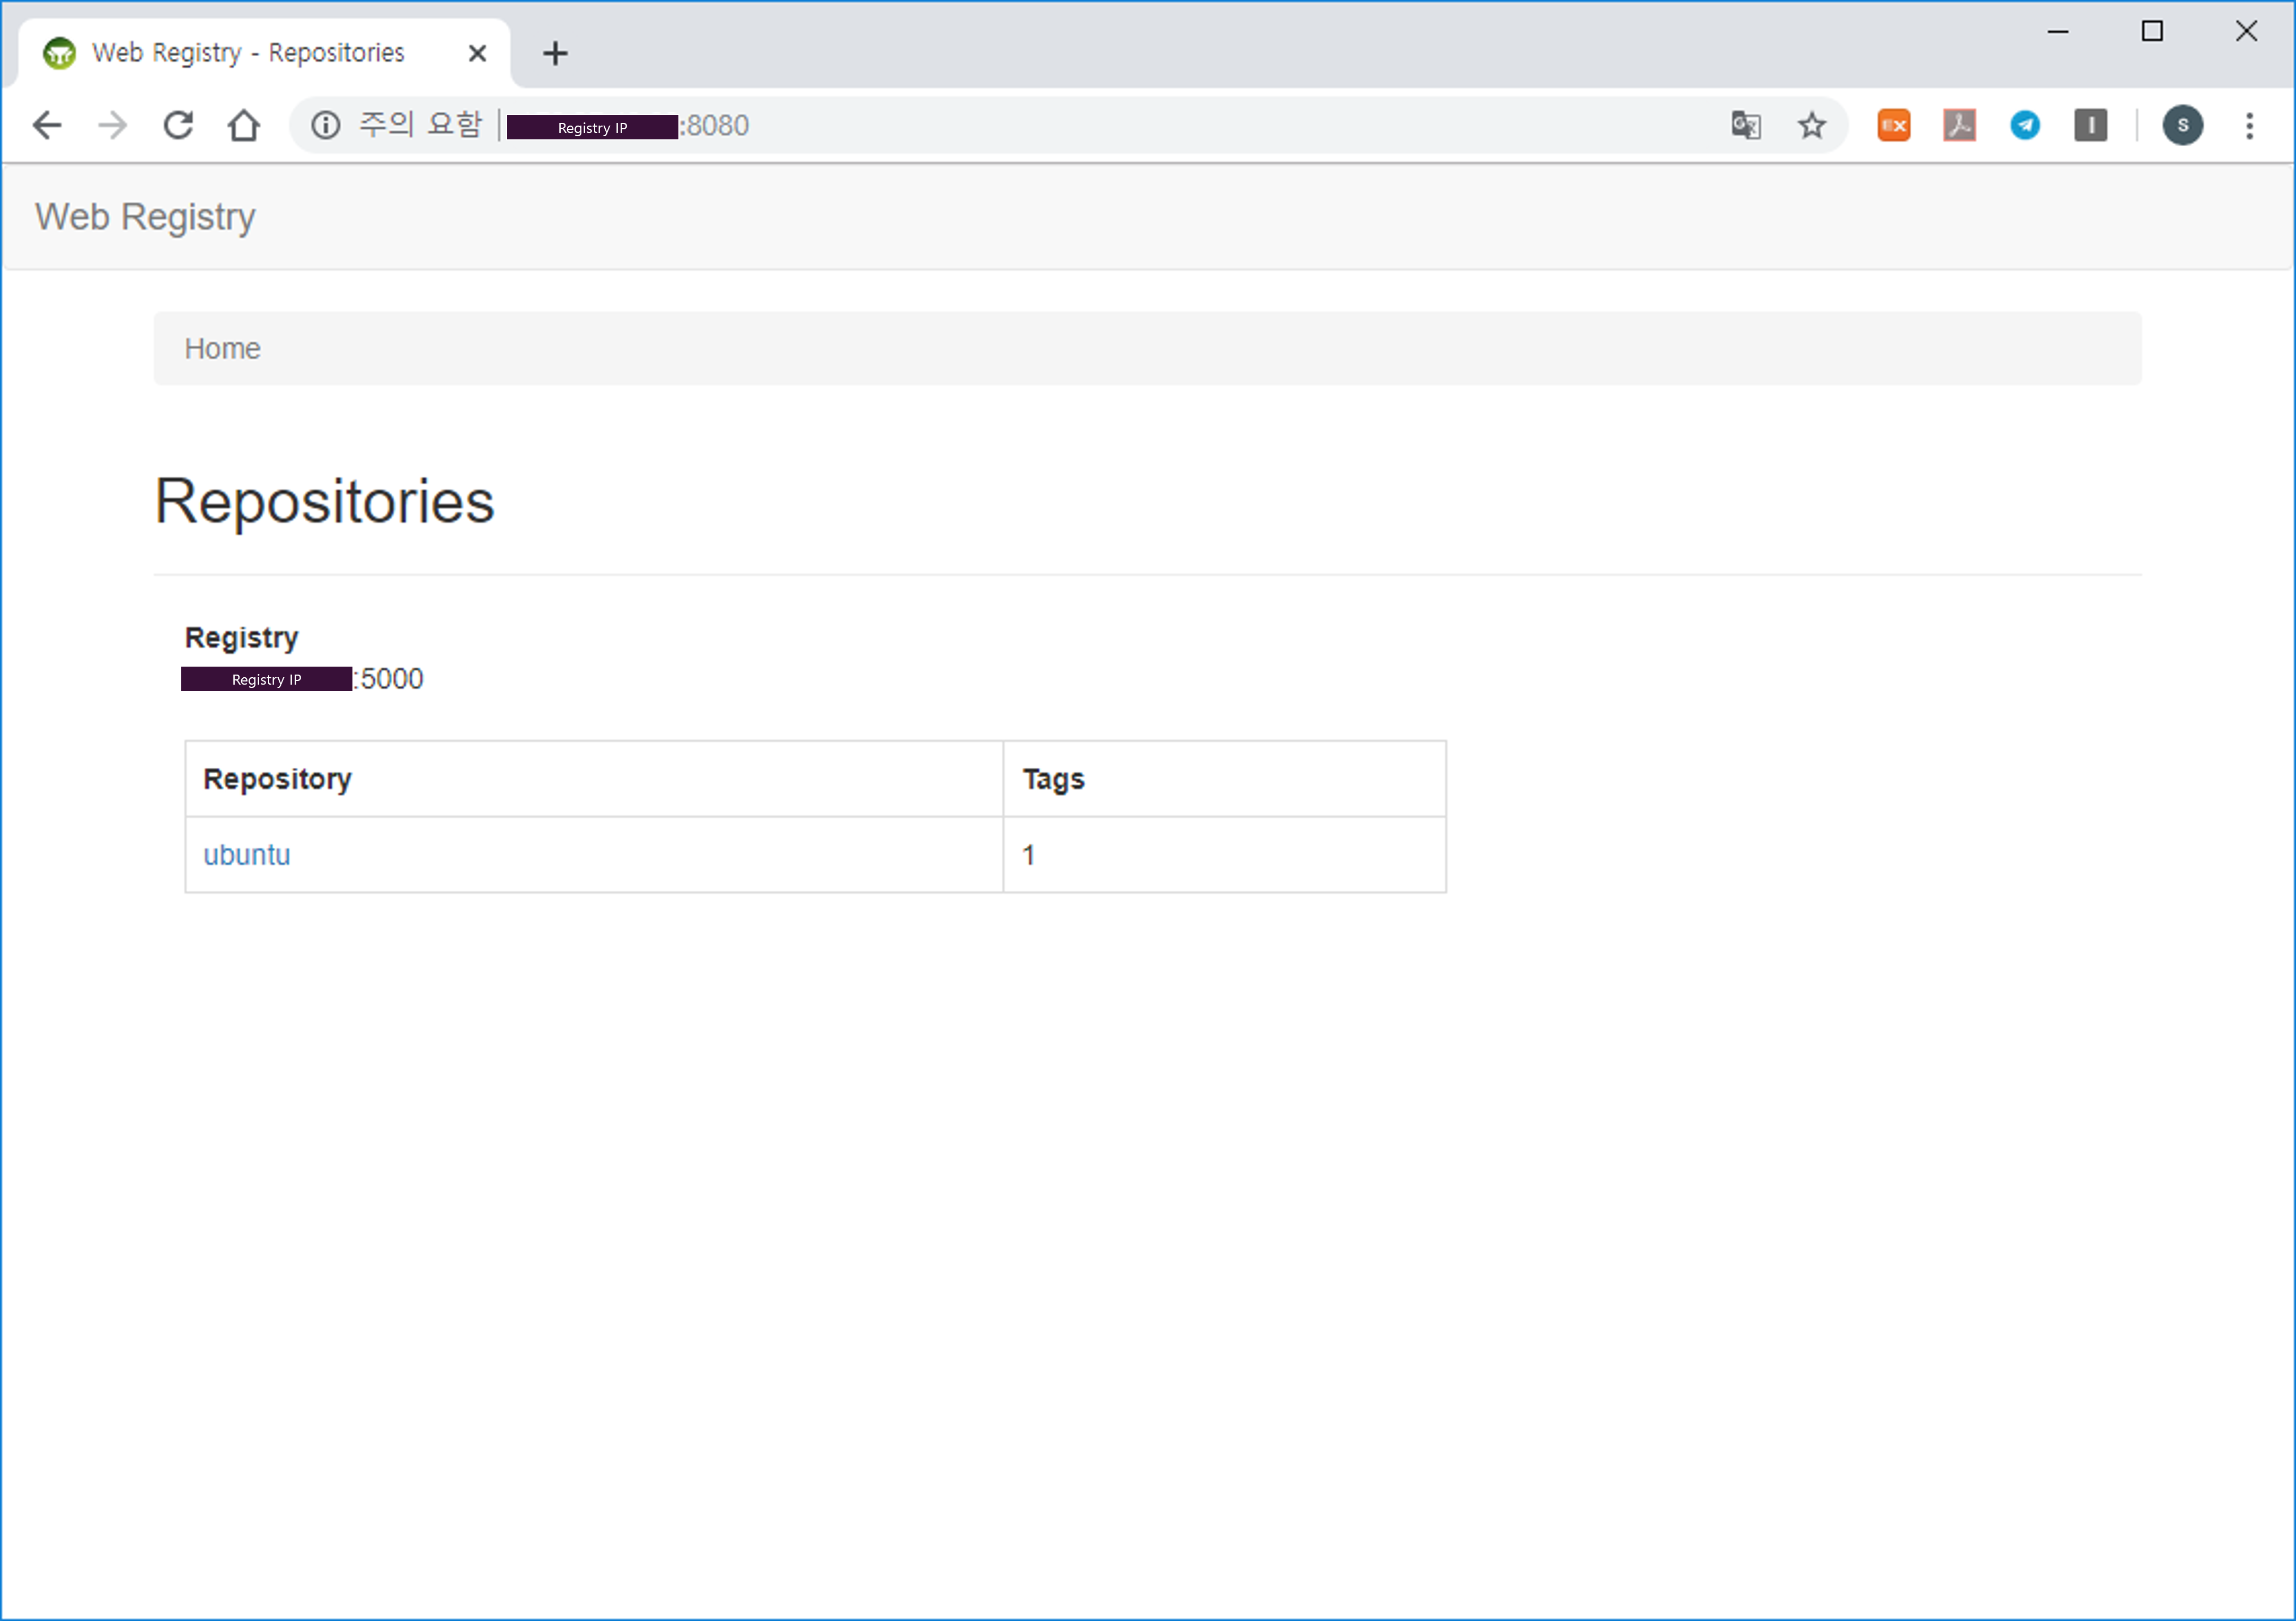The image size is (2296, 1621).
Task: Reload the current page
Action: tap(178, 125)
